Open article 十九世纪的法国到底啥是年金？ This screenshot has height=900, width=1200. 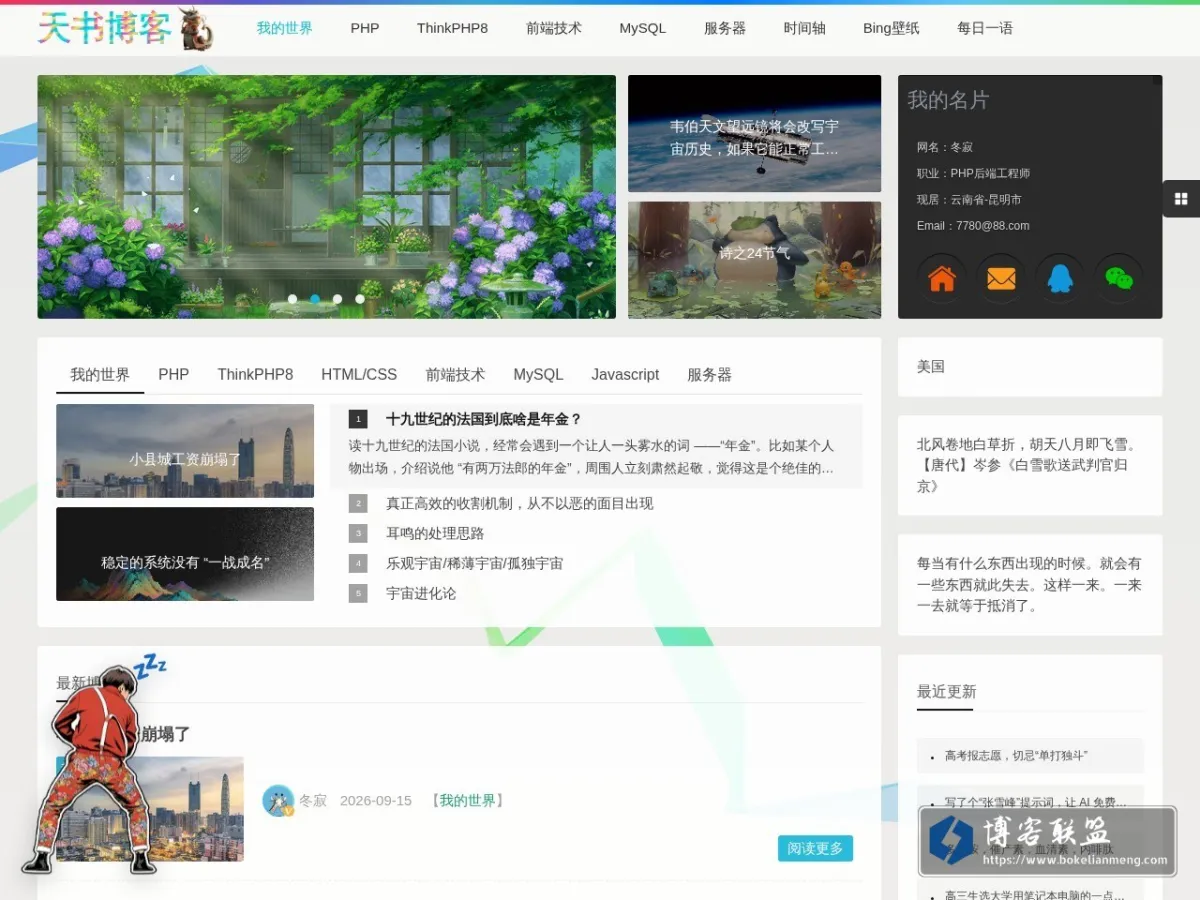(484, 419)
